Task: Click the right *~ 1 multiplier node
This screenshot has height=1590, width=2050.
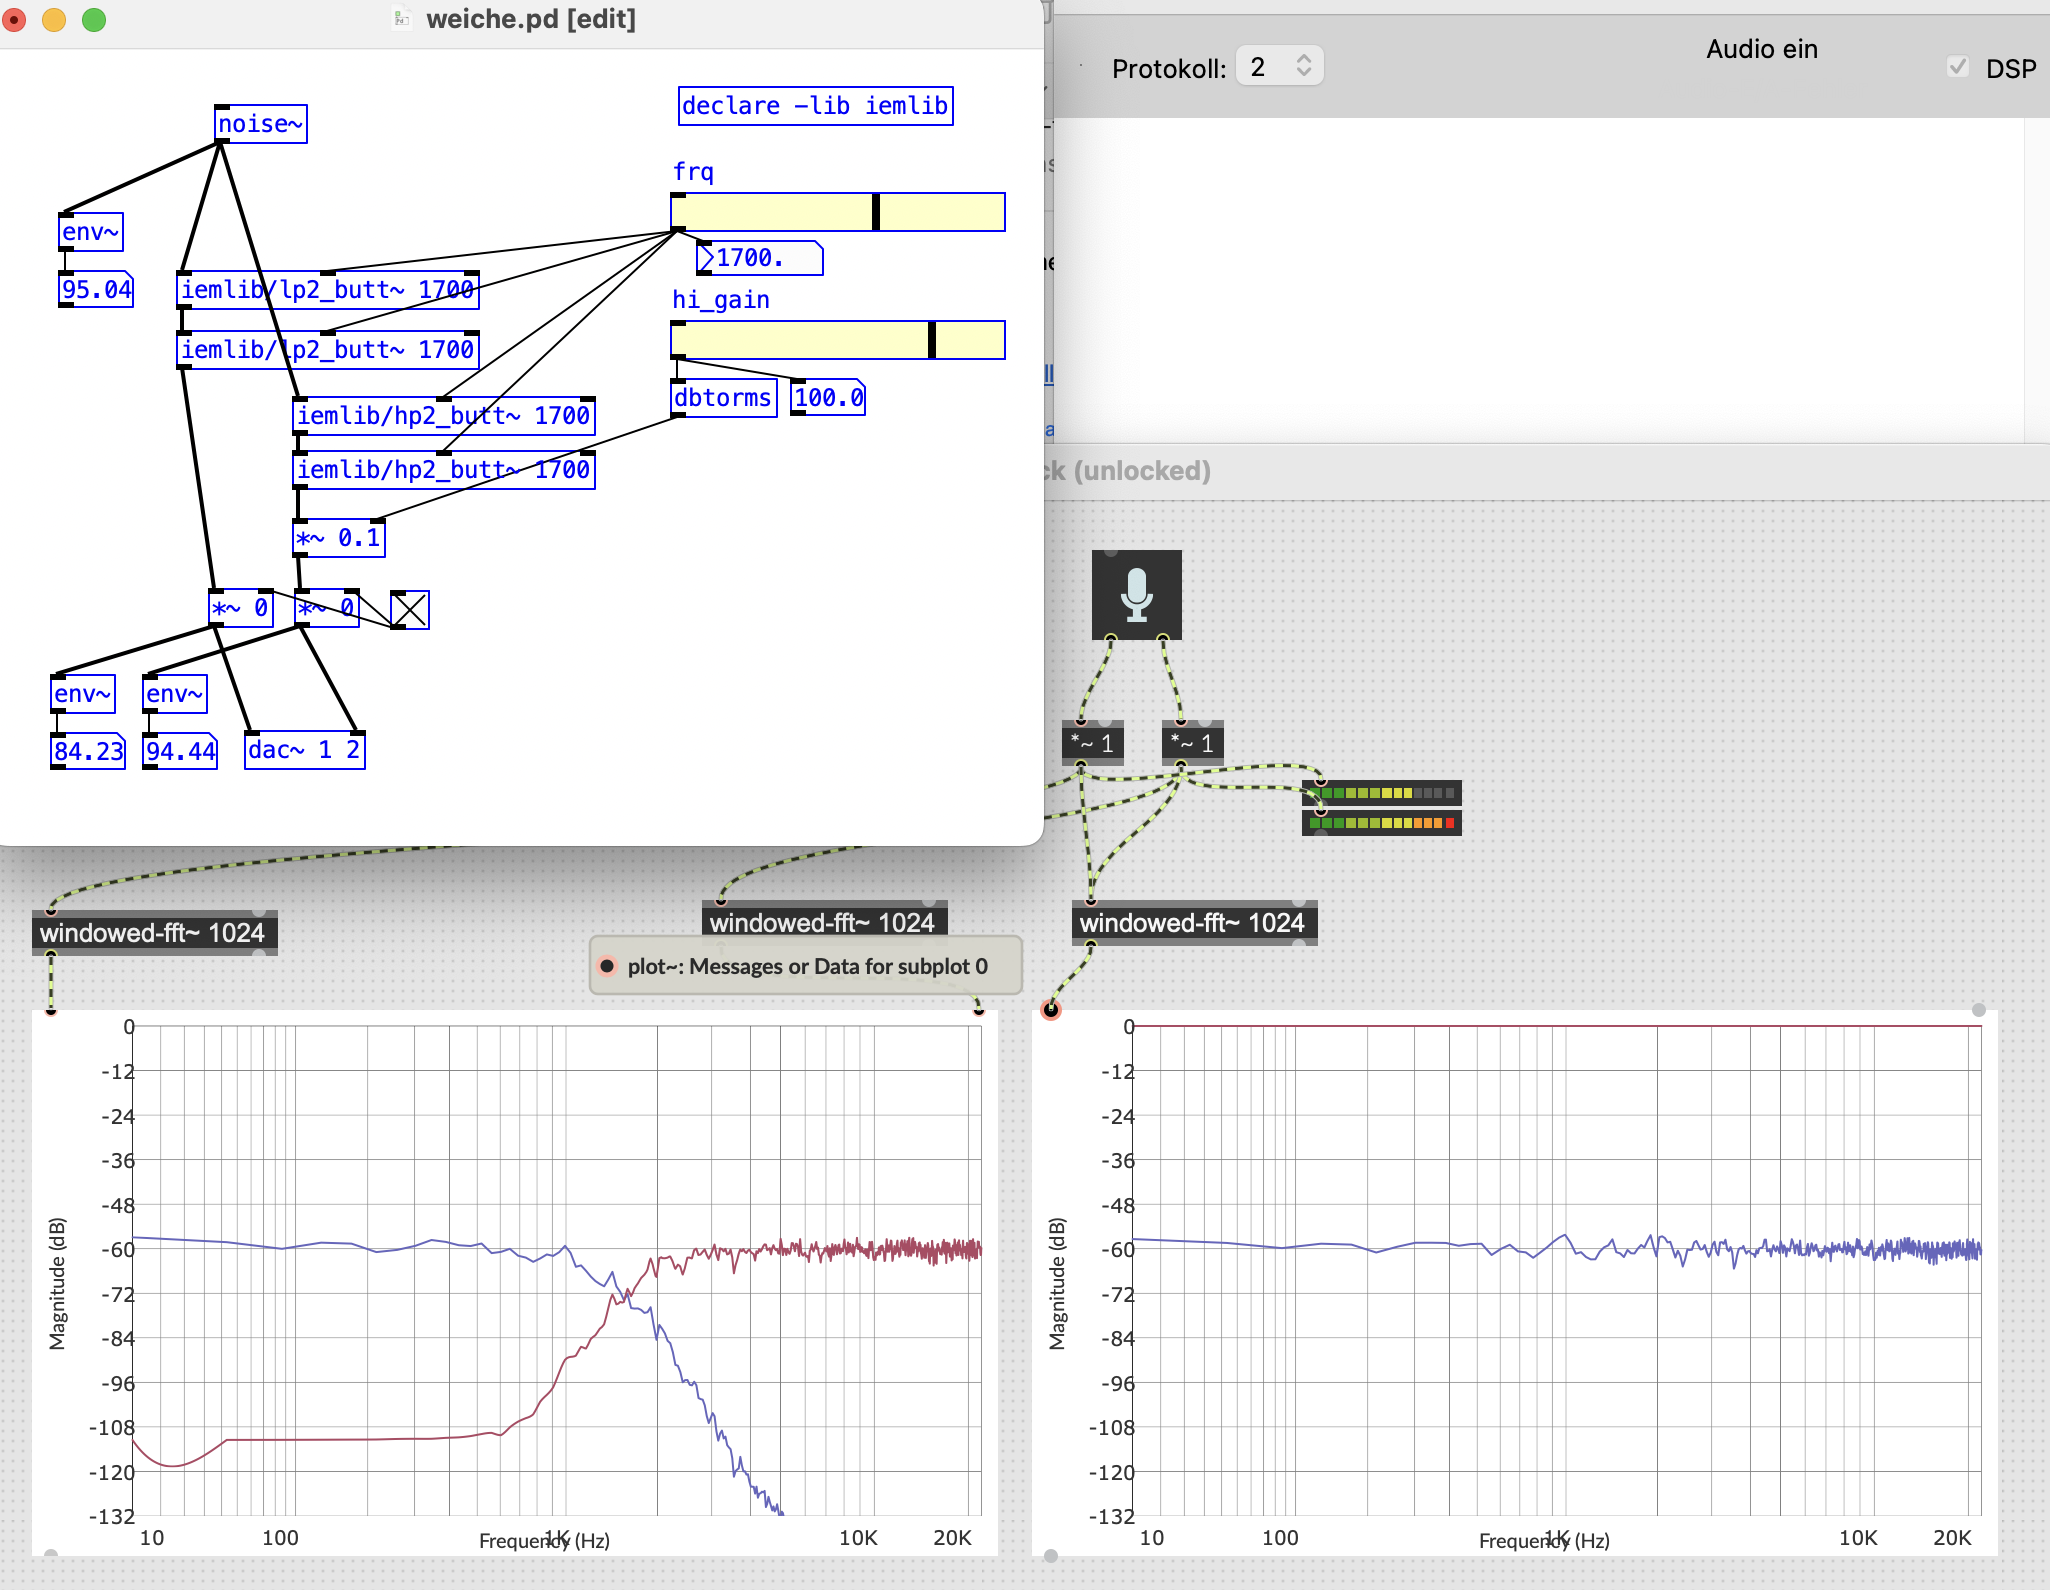Action: click(1192, 743)
